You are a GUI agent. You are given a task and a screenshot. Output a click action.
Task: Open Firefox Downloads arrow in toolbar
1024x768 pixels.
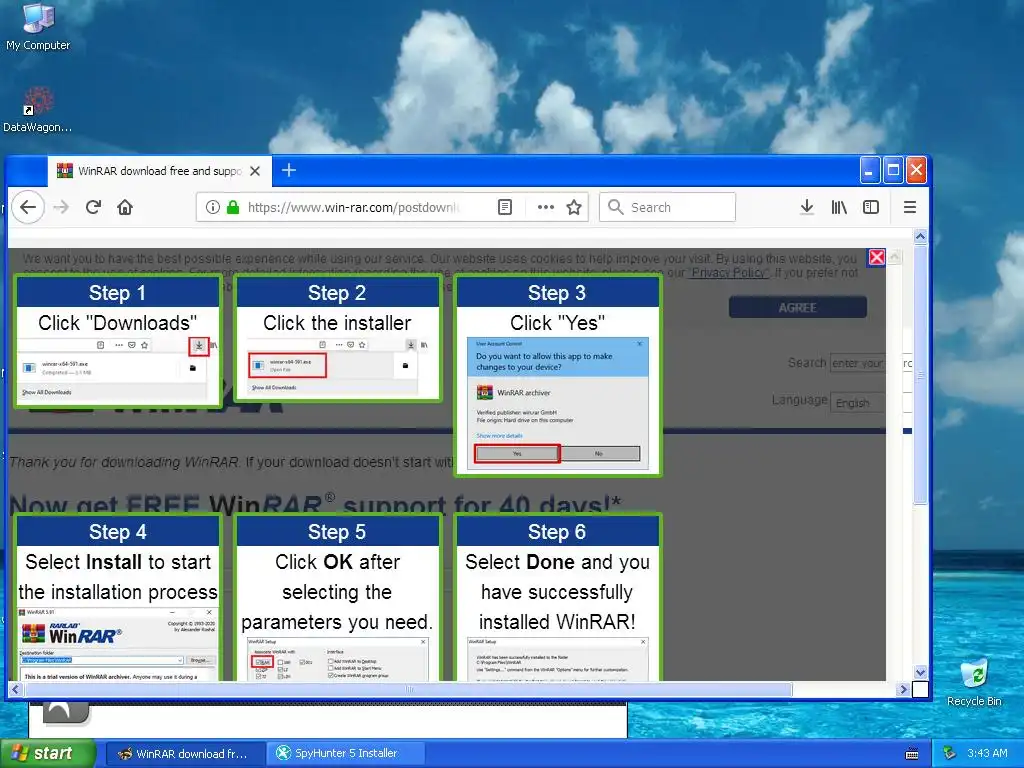pos(807,208)
